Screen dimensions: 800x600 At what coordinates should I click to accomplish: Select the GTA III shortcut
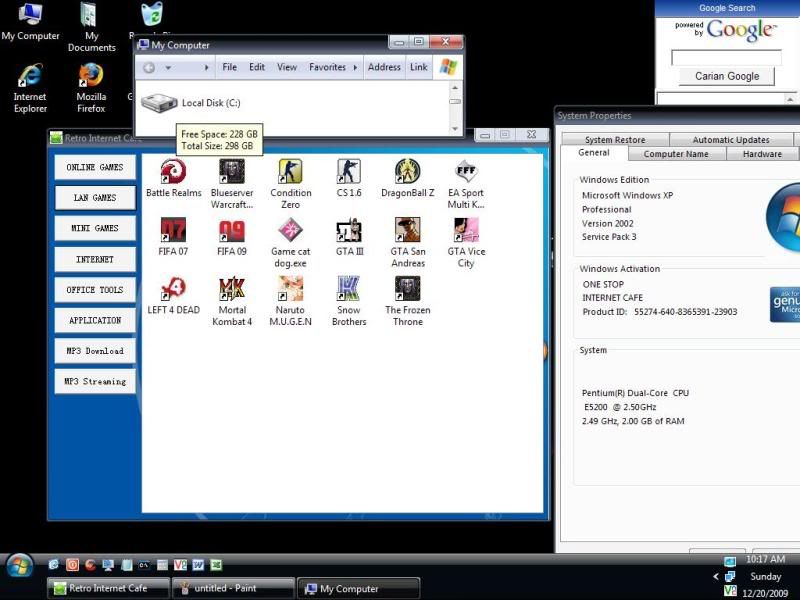point(349,237)
